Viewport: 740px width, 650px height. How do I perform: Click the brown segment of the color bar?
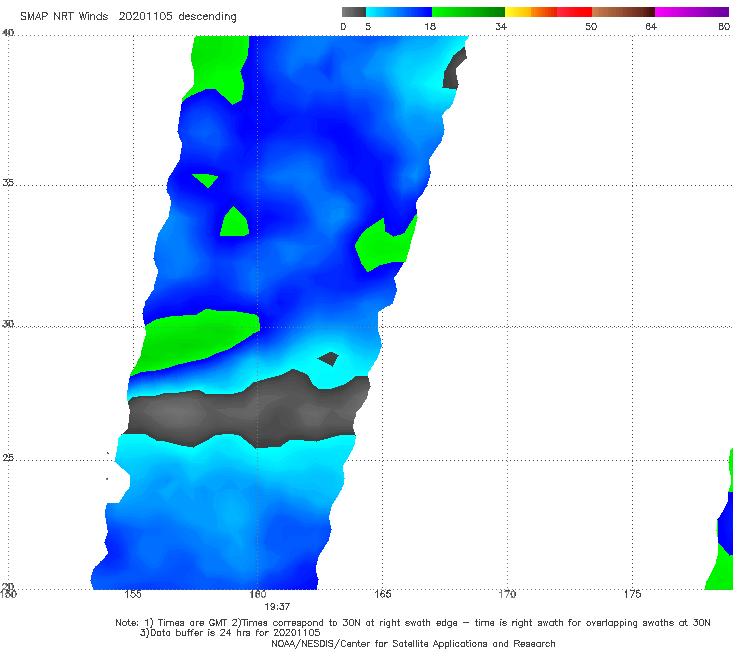pos(623,12)
